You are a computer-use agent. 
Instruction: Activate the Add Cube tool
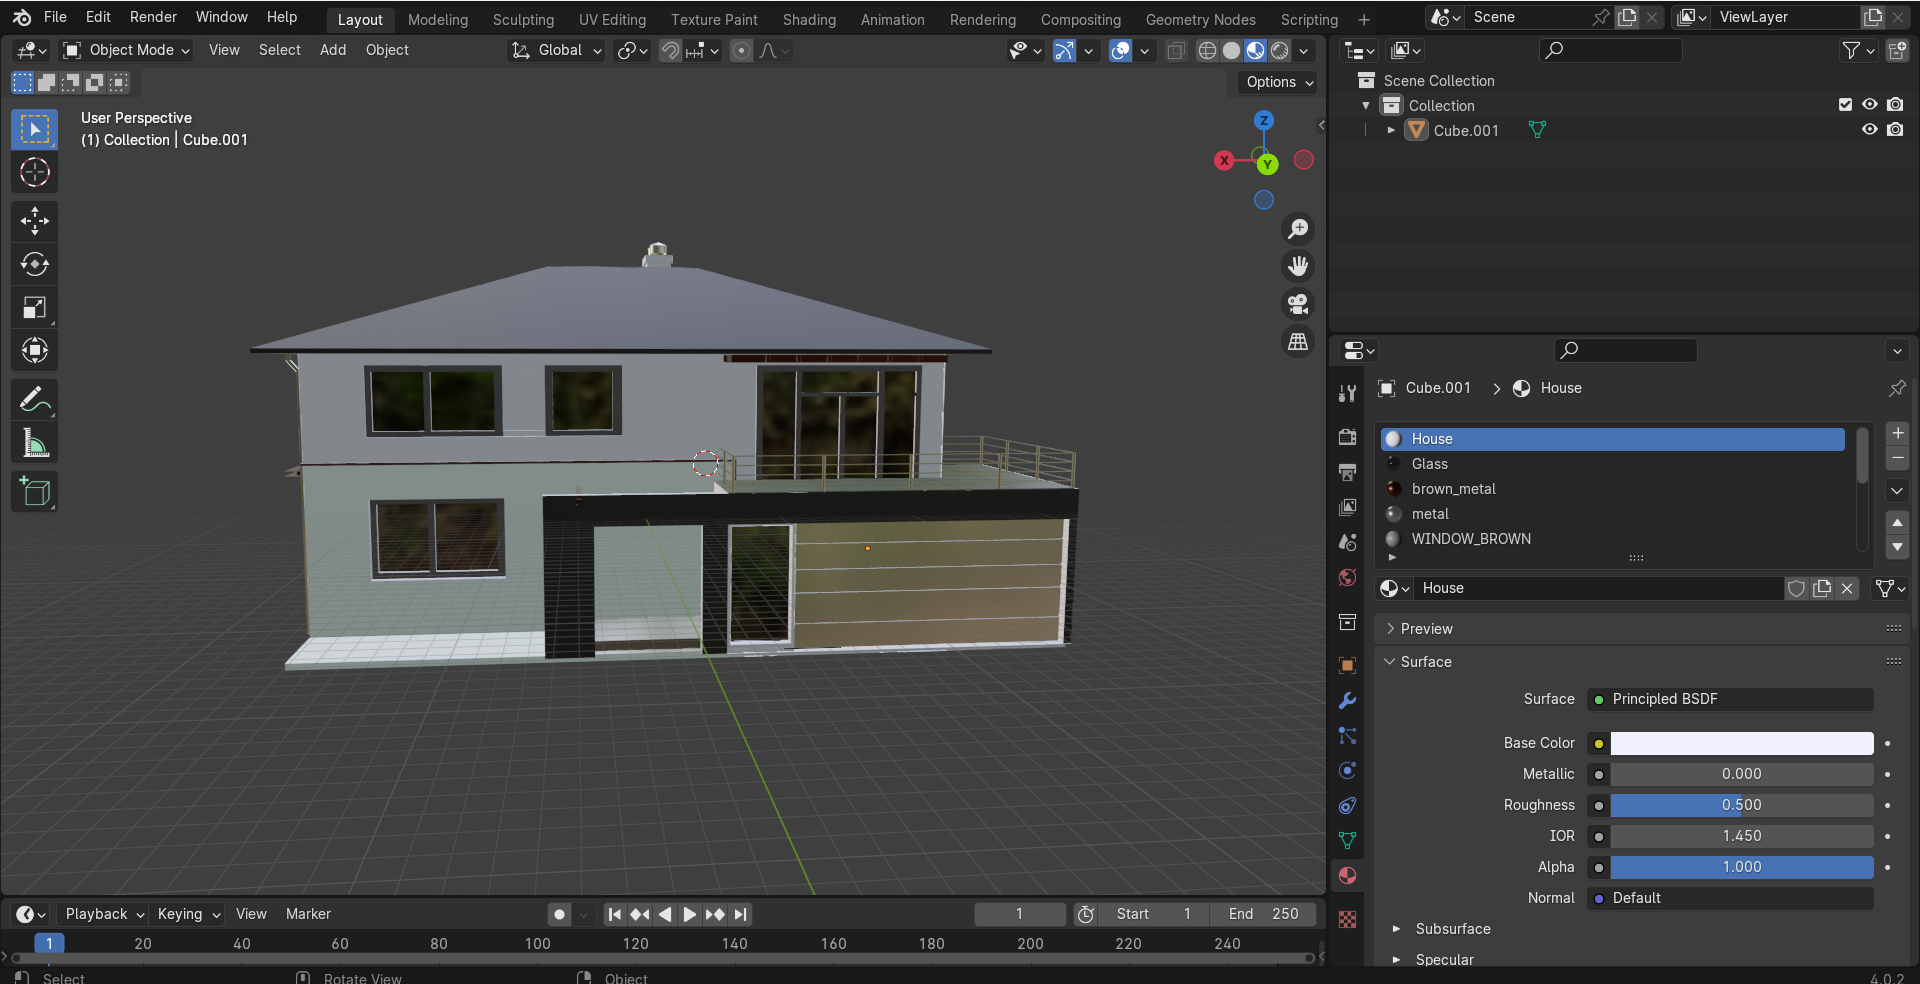click(x=34, y=491)
